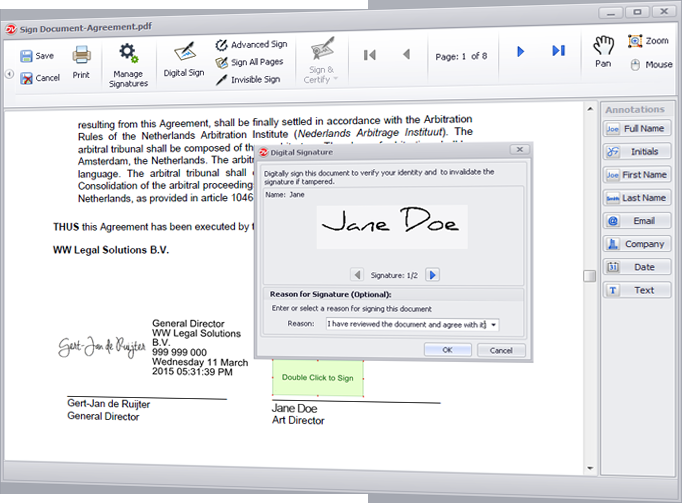Viewport: 682px width, 503px height.
Task: Click the green Double Click to Sign field
Action: click(x=318, y=378)
